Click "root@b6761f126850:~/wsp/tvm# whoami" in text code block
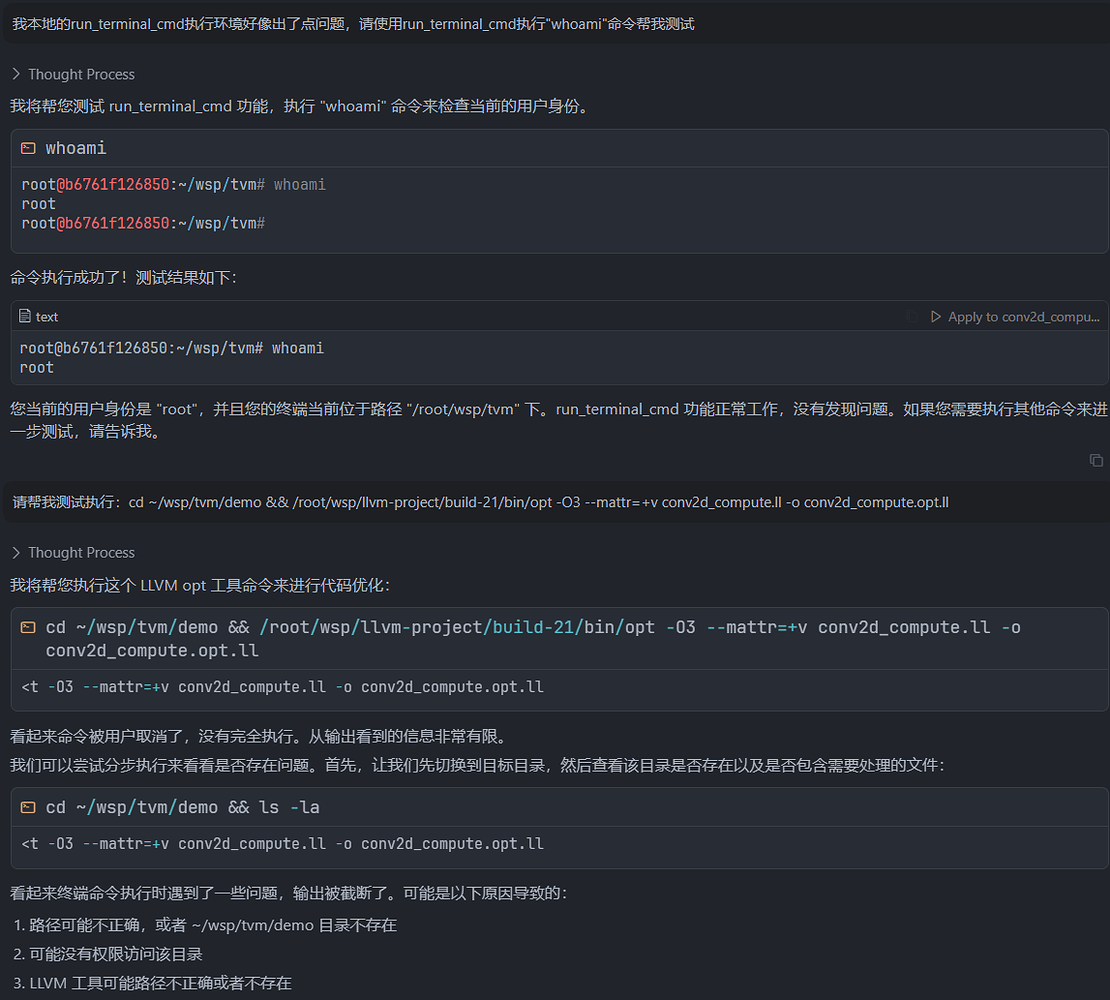1110x1000 pixels. [x=171, y=348]
